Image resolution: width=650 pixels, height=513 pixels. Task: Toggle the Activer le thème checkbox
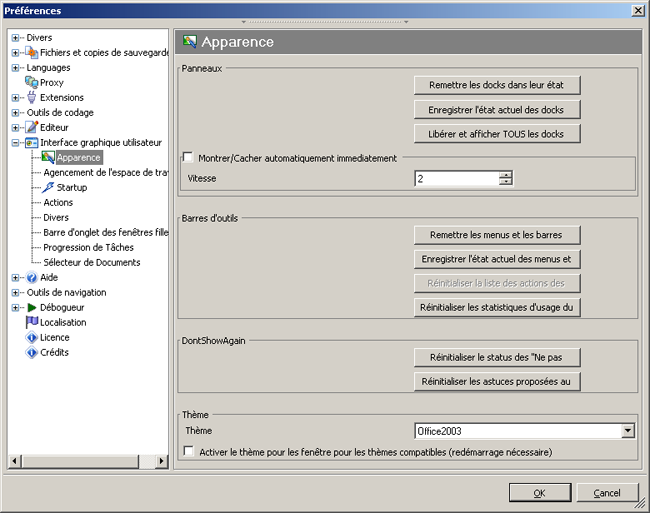coord(188,452)
